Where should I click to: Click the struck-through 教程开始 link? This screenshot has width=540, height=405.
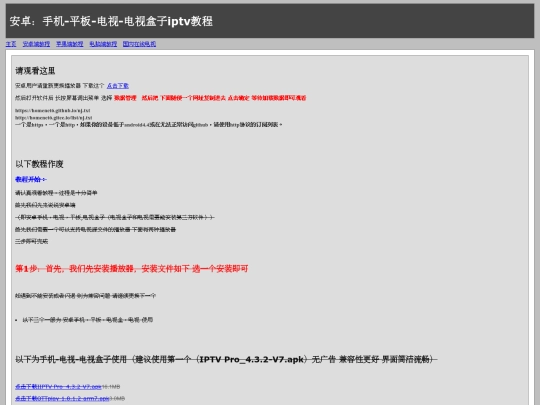click(31, 179)
